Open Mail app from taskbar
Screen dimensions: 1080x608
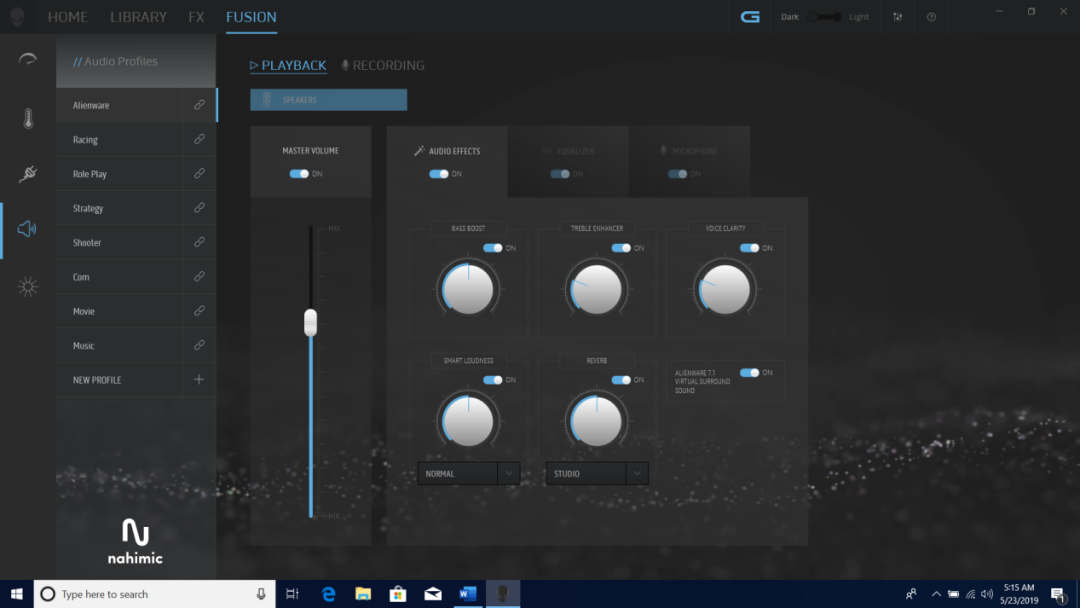pyautogui.click(x=433, y=594)
